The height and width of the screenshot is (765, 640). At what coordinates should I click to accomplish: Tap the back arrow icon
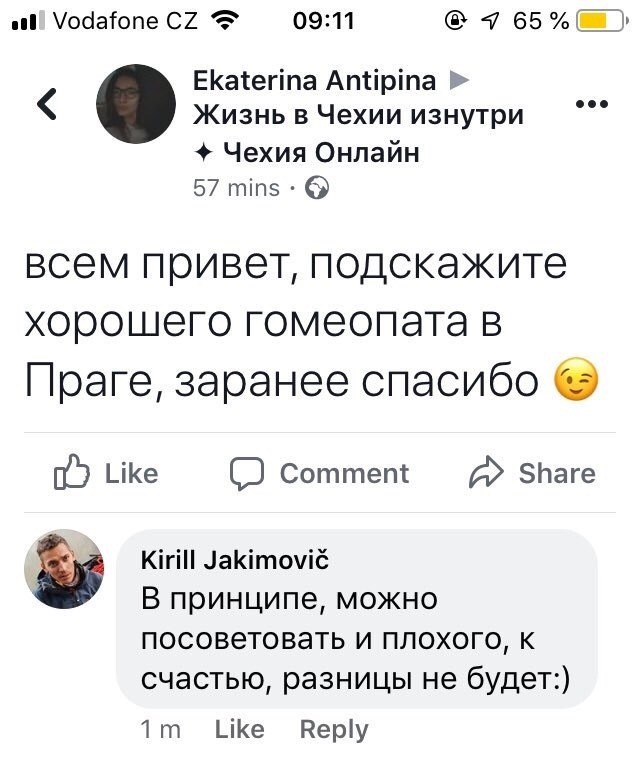click(x=46, y=105)
